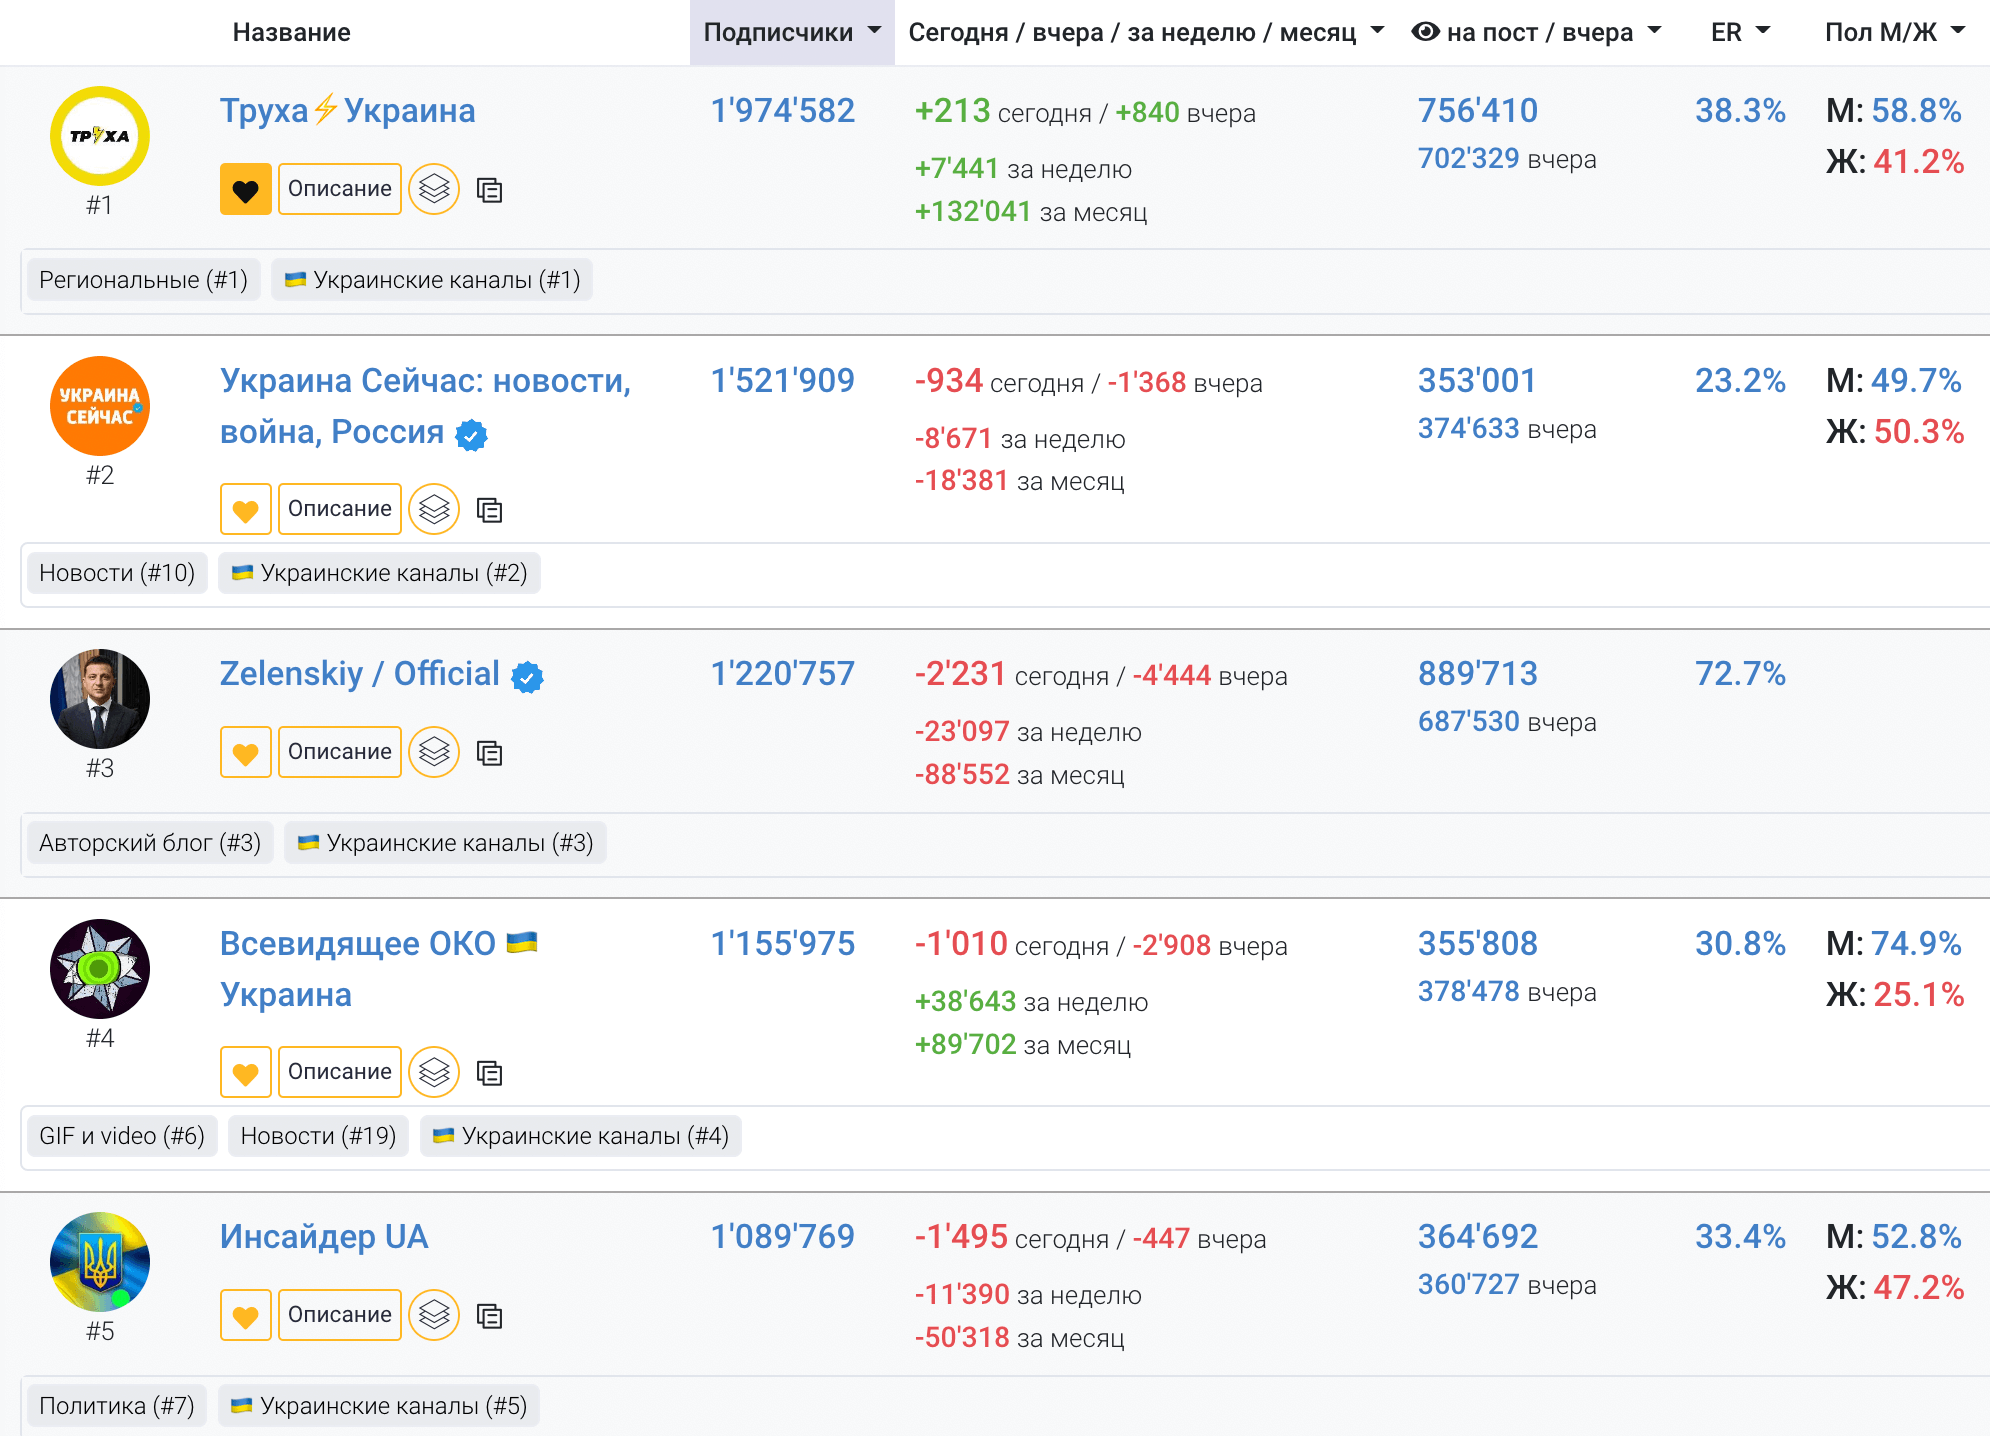Image resolution: width=1990 pixels, height=1436 pixels.
Task: Select Украинские каналы (#1) tag
Action: point(432,280)
